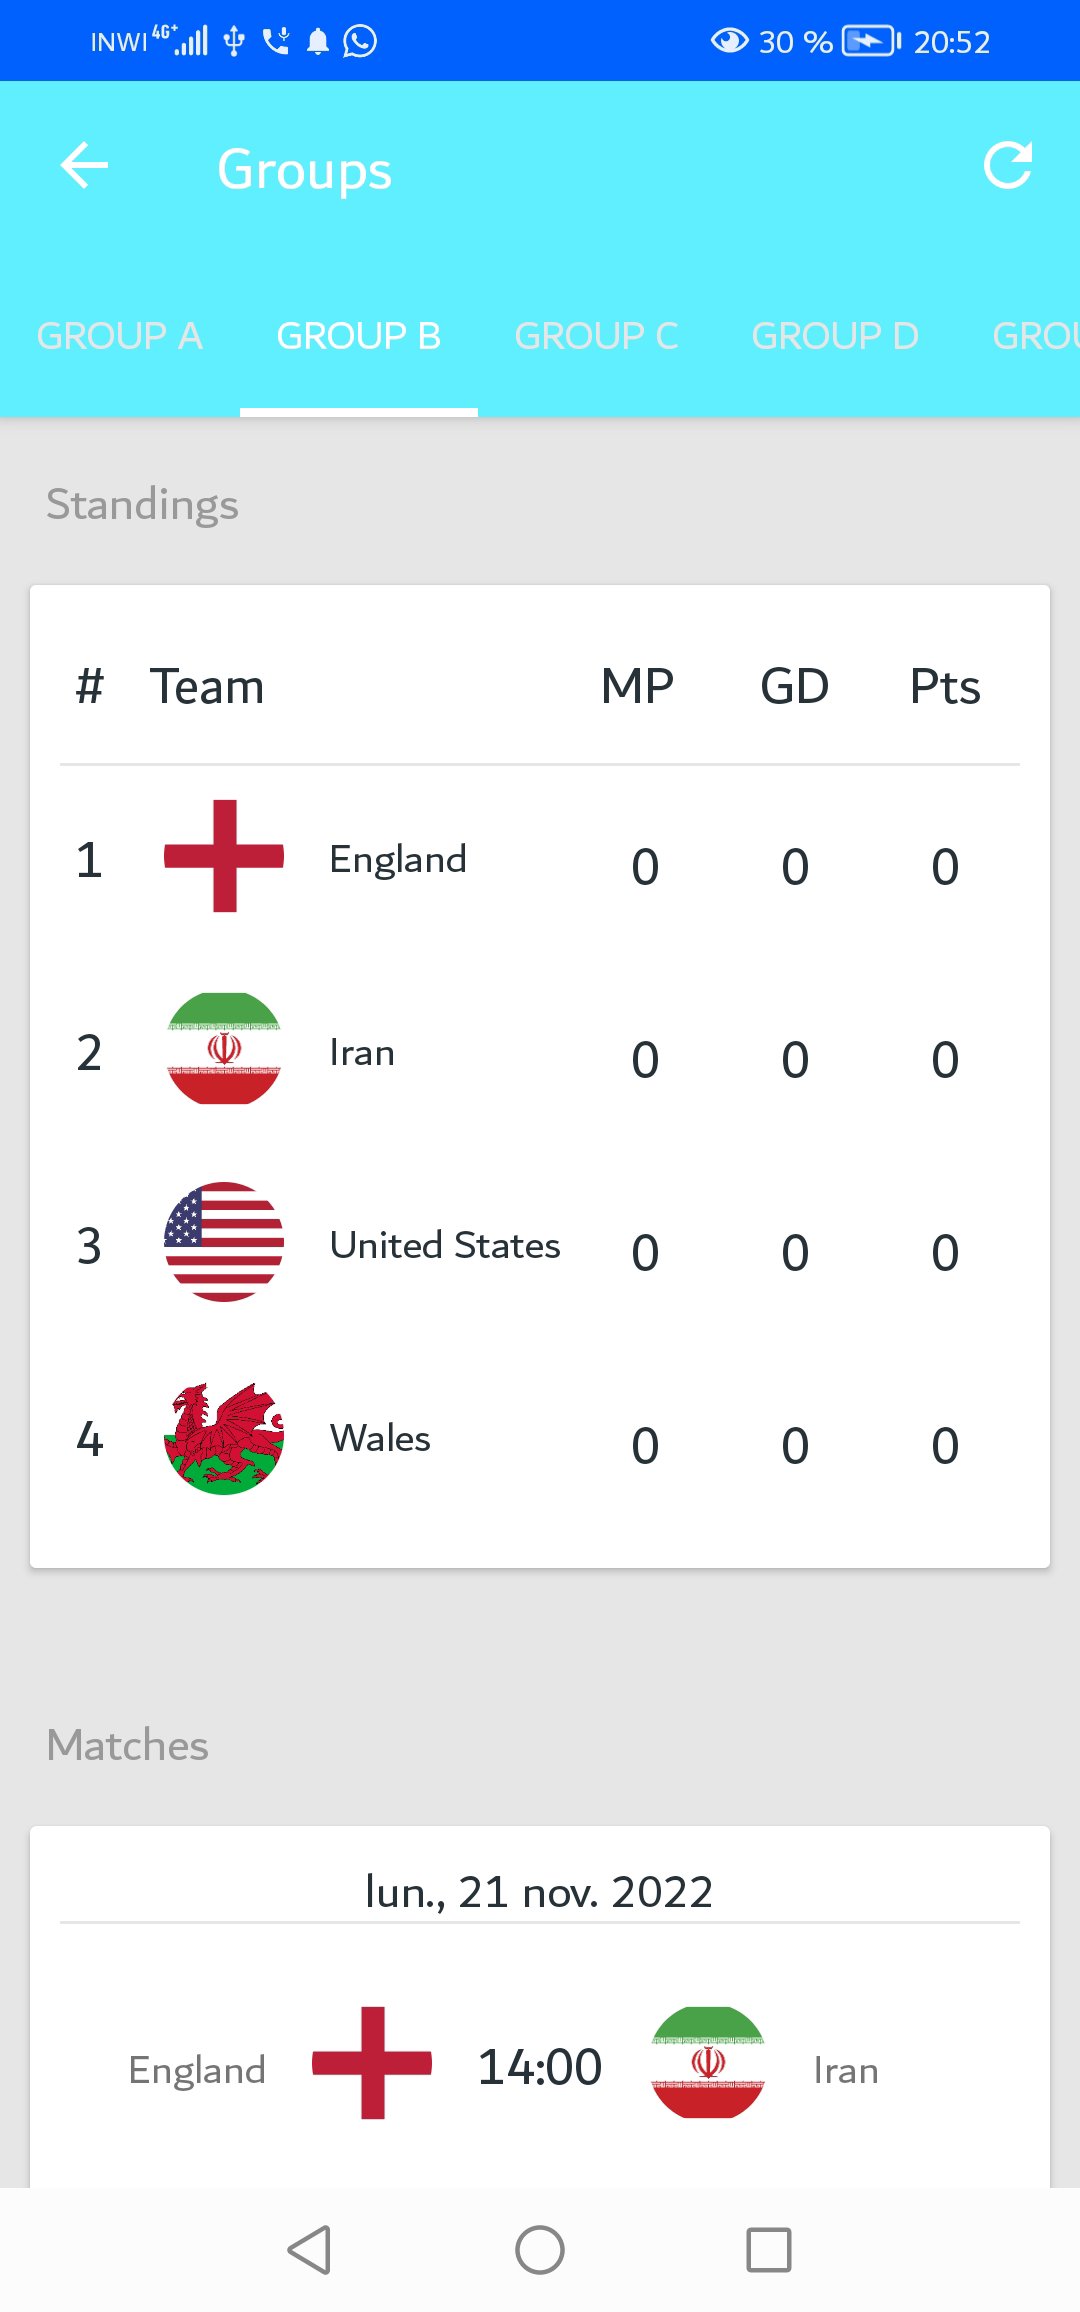Screen dimensions: 1080x2312
Task: Open Wales team name in standings
Action: [380, 1439]
